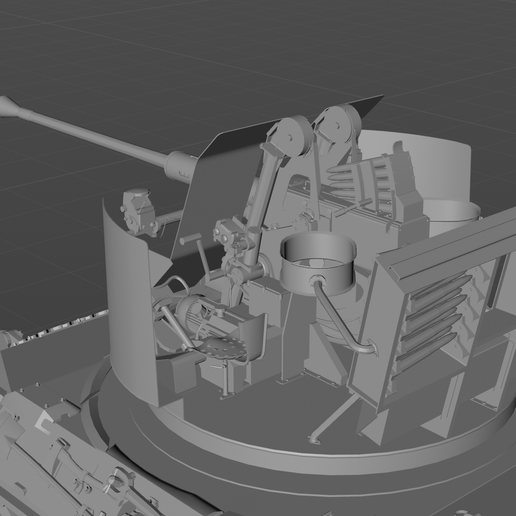Select the left round disc atop the gun mount
Image resolution: width=516 pixels, height=516 pixels.
click(293, 136)
